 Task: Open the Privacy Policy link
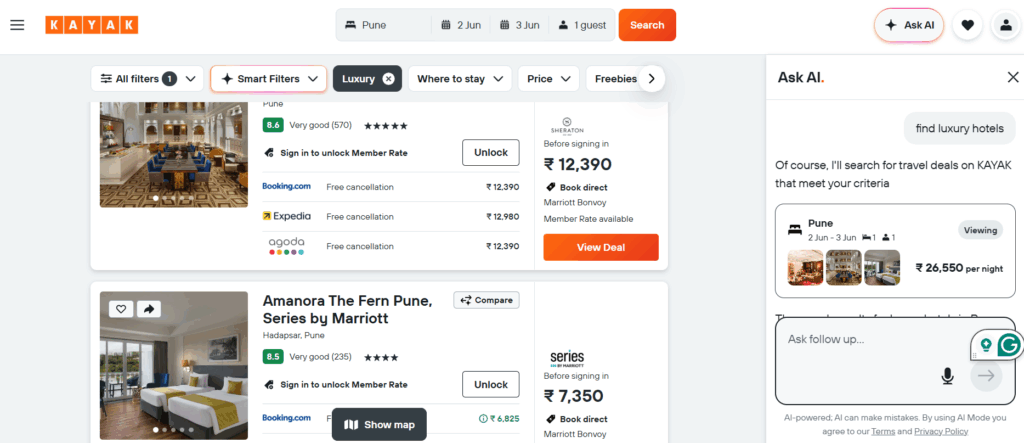pos(941,431)
